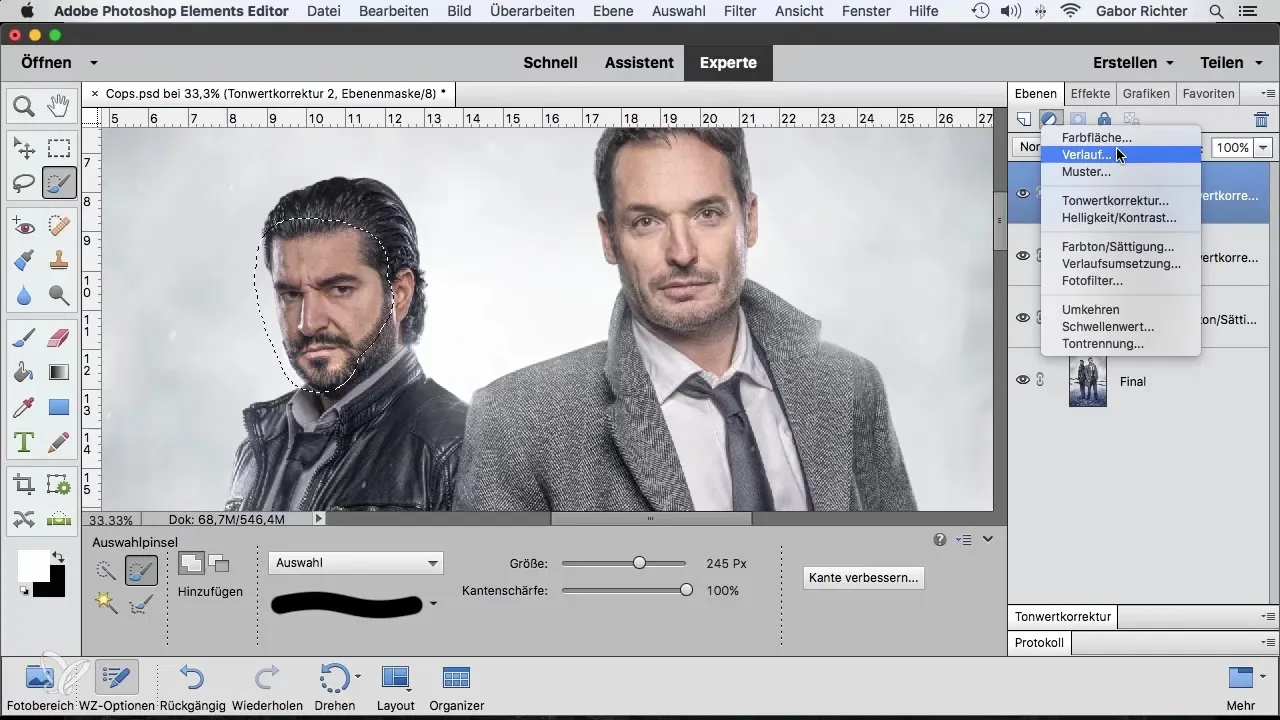Select the Move tool
Screen dimensions: 1280x720
point(24,149)
